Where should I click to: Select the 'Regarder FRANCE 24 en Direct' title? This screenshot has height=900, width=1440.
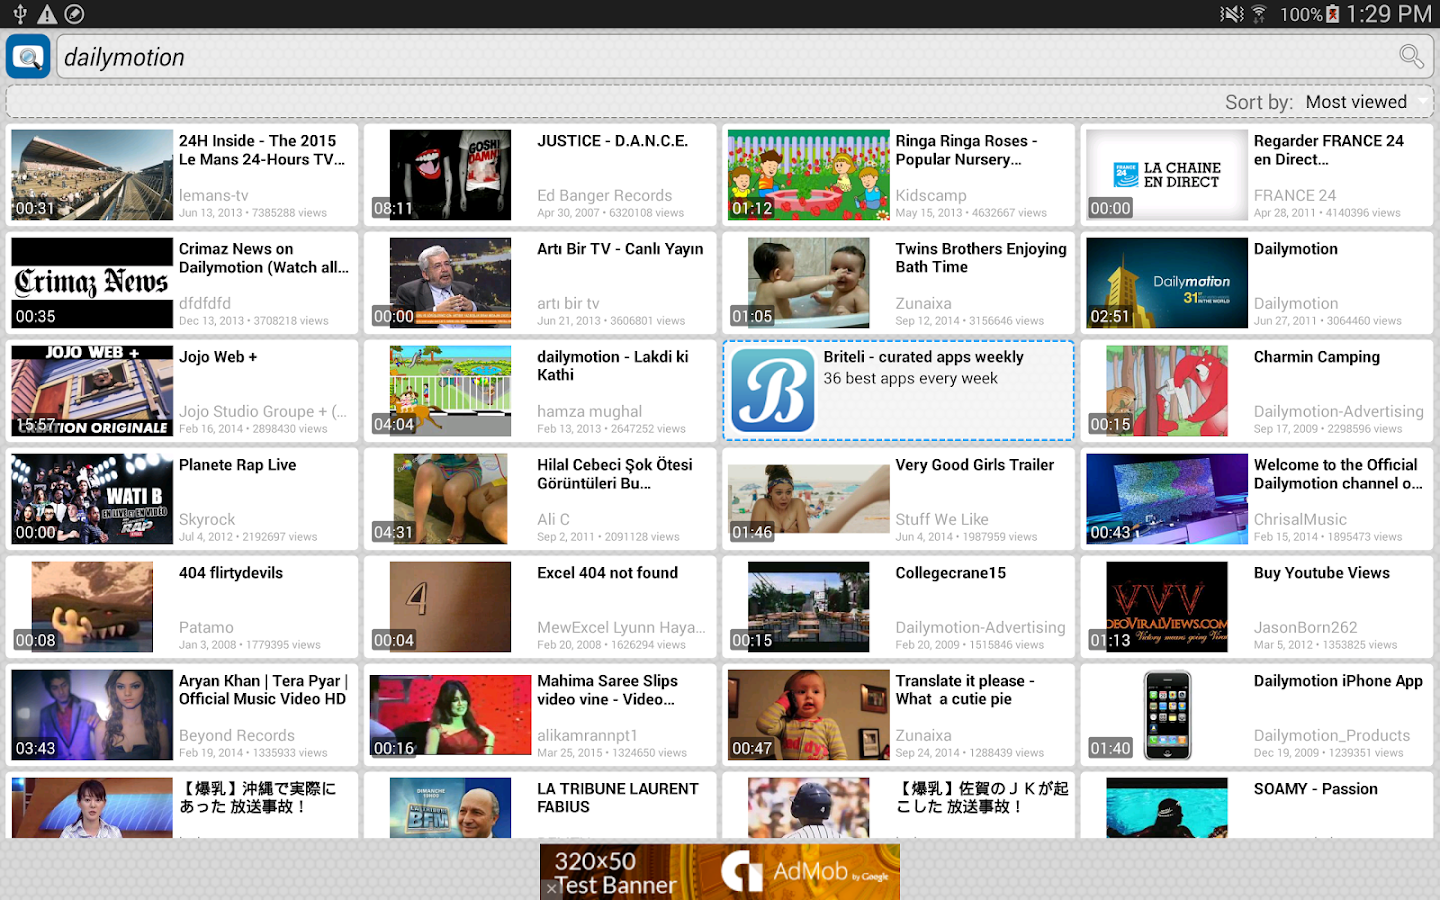[1329, 150]
